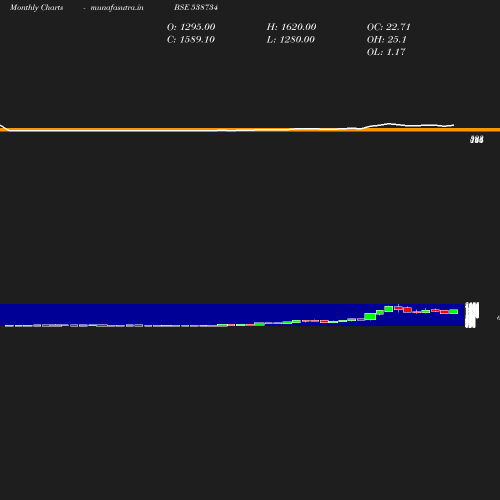Click the white price axis labels beside candles

[472, 315]
